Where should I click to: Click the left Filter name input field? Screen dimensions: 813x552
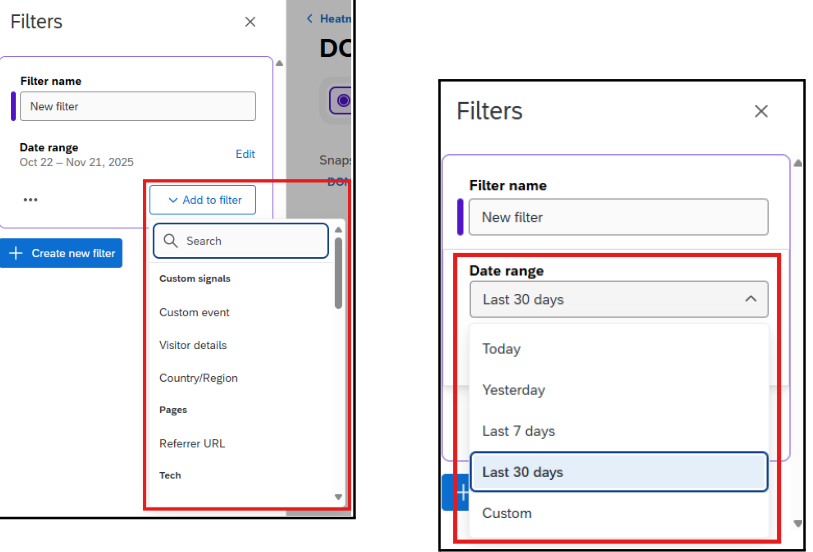pyautogui.click(x=138, y=106)
